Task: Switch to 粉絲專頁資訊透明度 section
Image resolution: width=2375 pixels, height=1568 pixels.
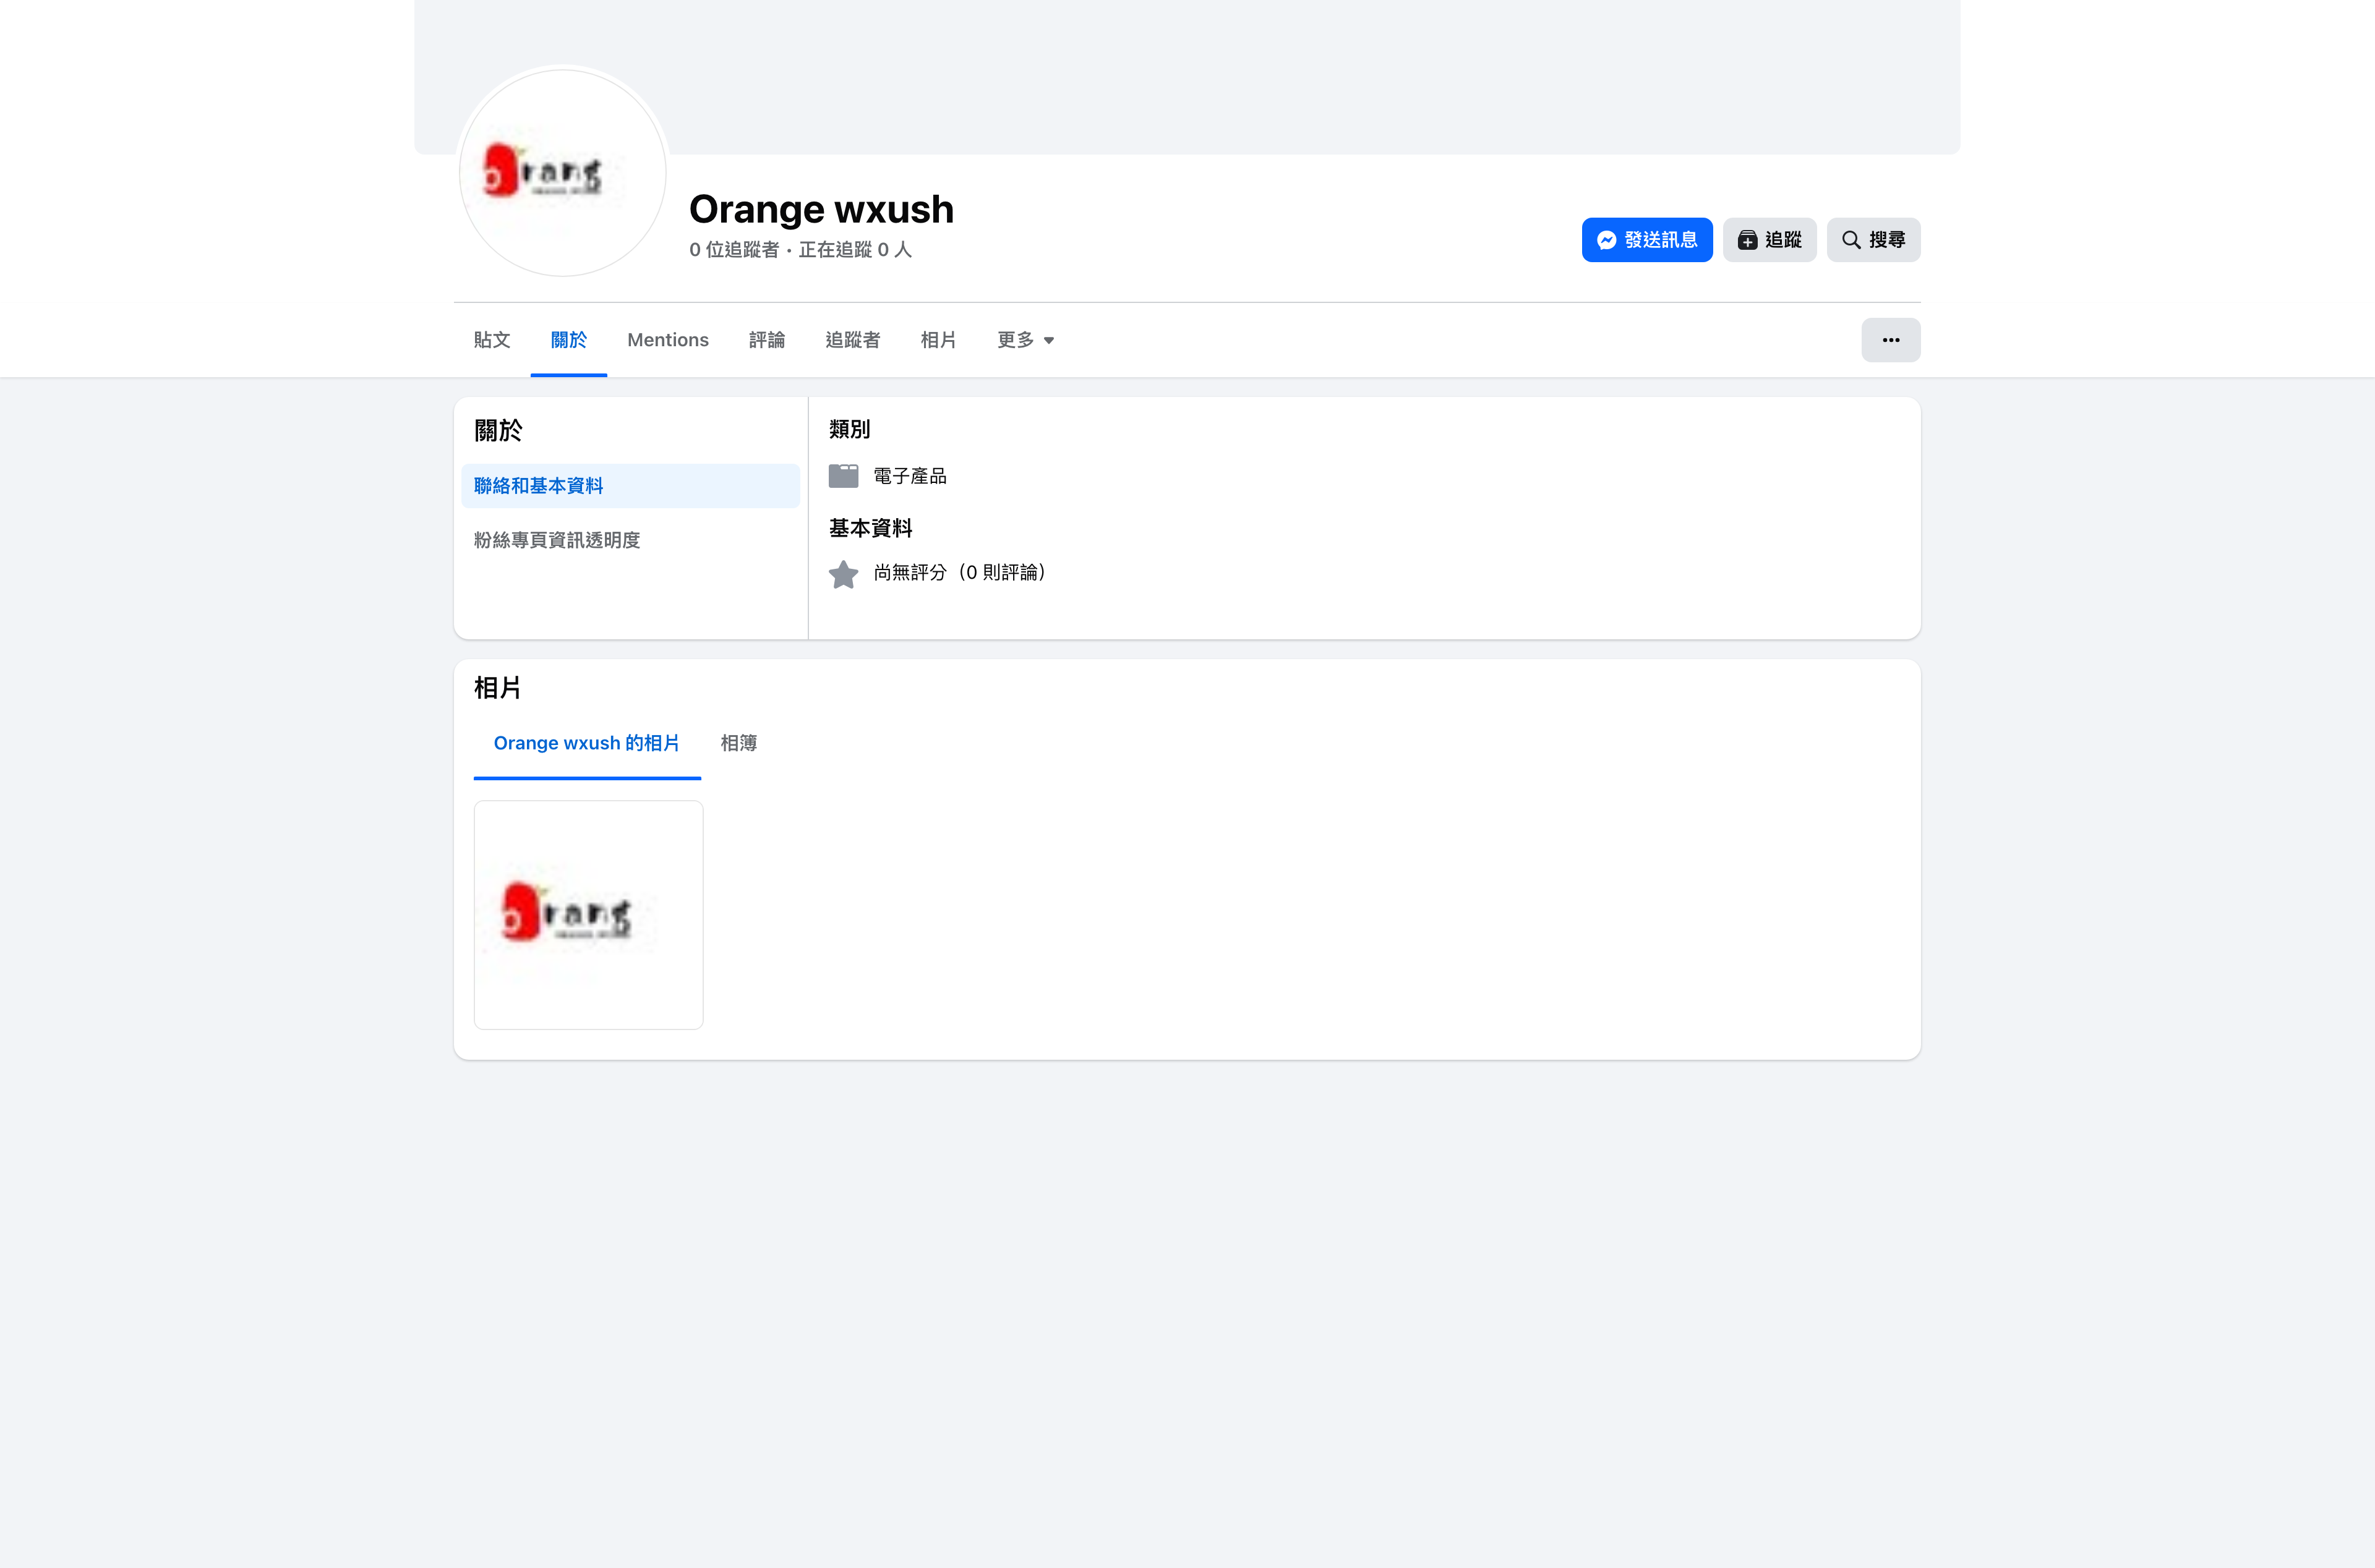Action: [557, 539]
